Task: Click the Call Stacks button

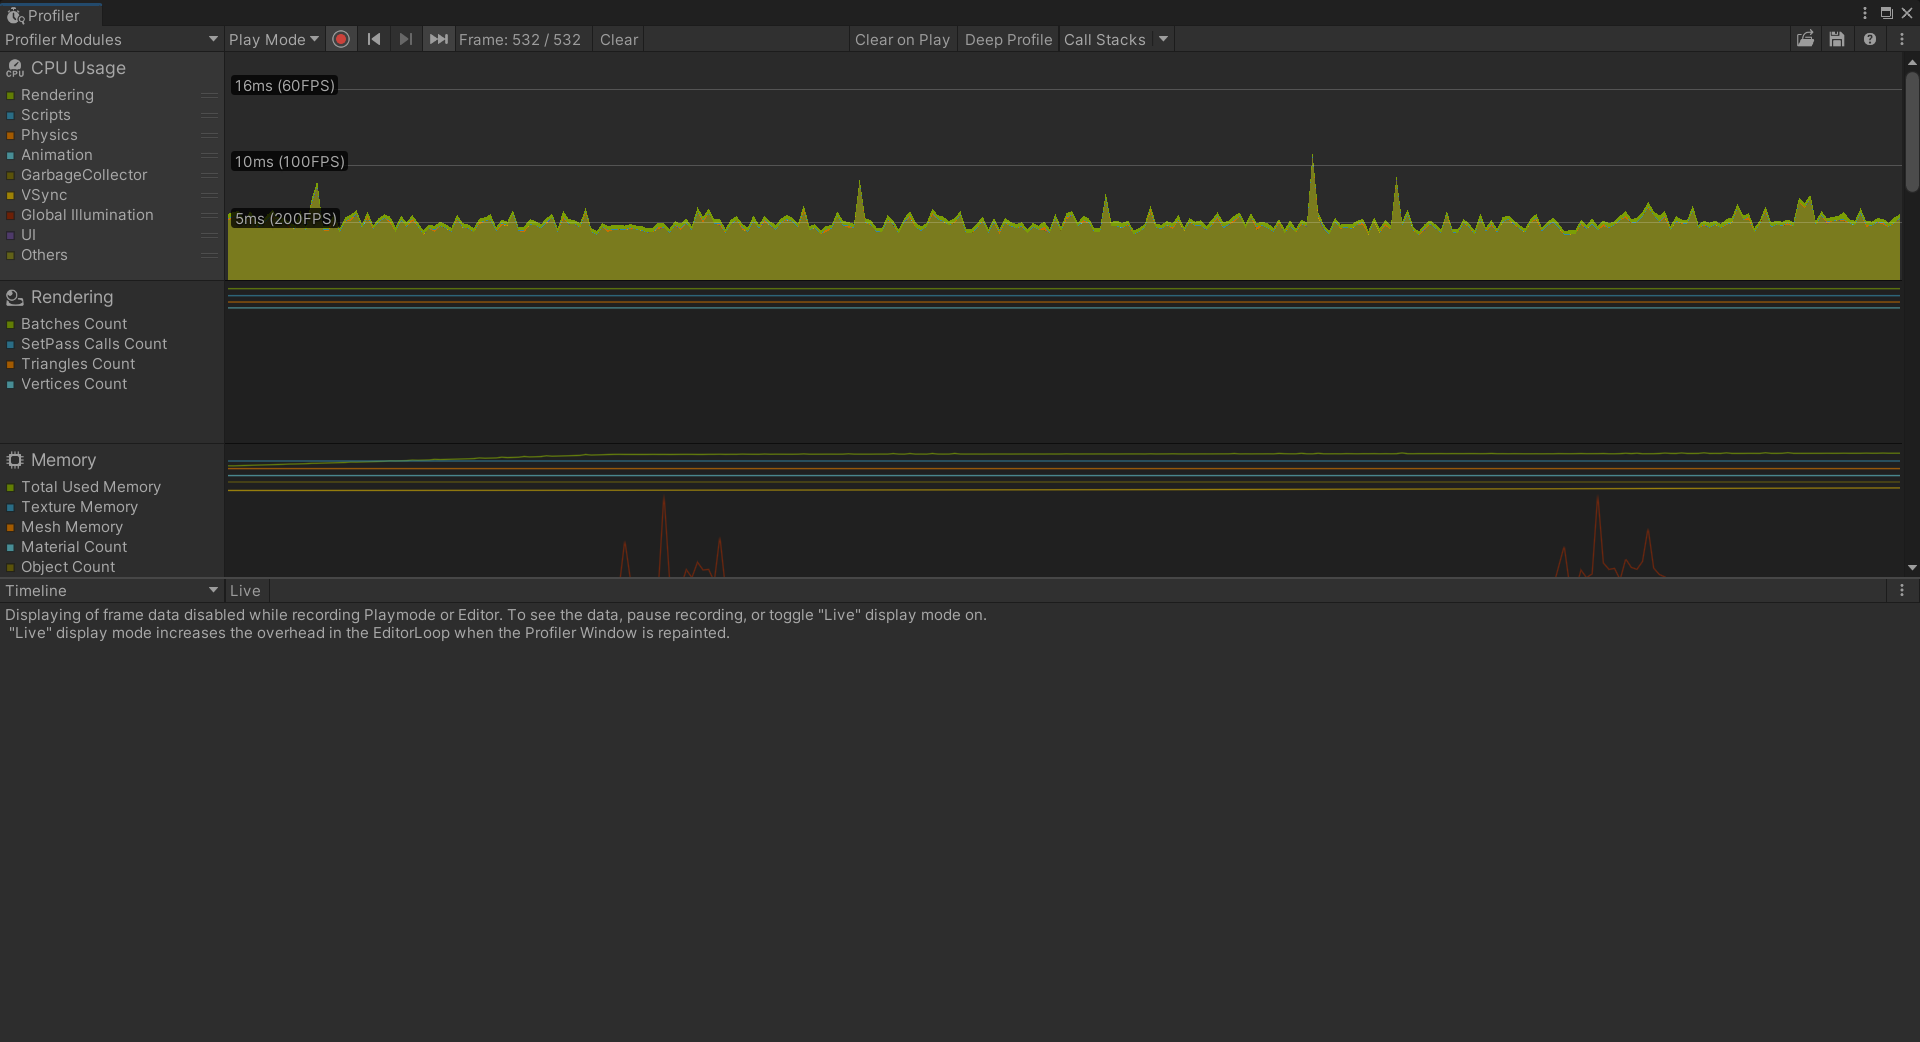Action: click(x=1106, y=39)
